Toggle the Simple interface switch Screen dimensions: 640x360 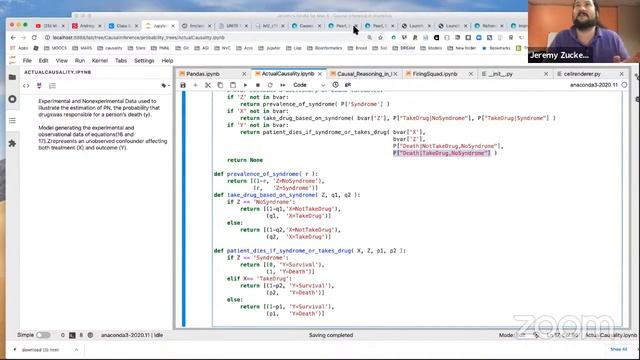43,335
